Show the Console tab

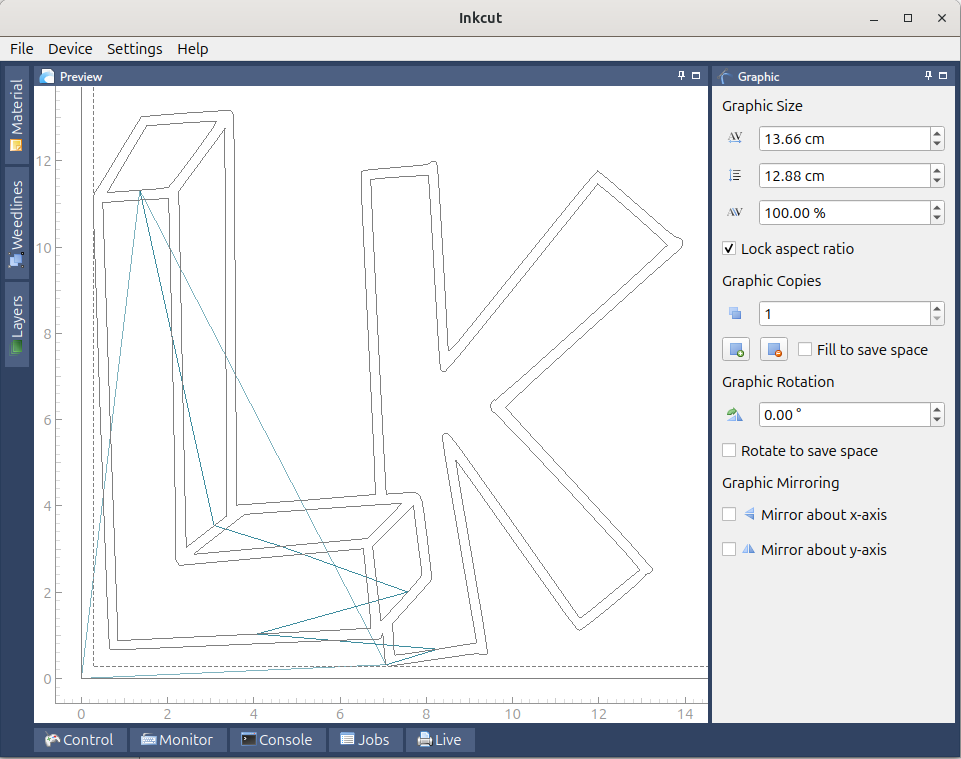(277, 740)
